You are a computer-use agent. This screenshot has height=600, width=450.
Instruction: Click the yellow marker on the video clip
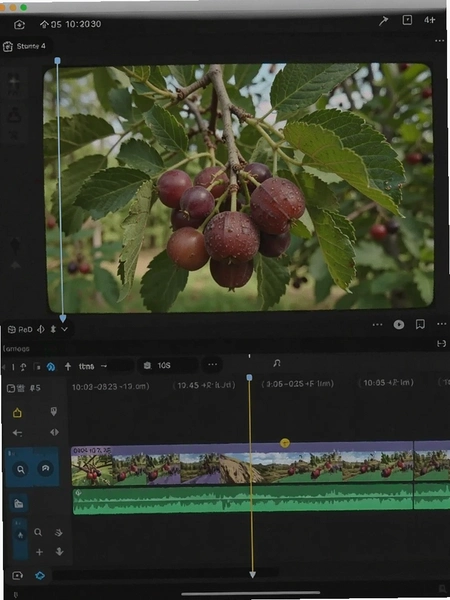[x=285, y=443]
